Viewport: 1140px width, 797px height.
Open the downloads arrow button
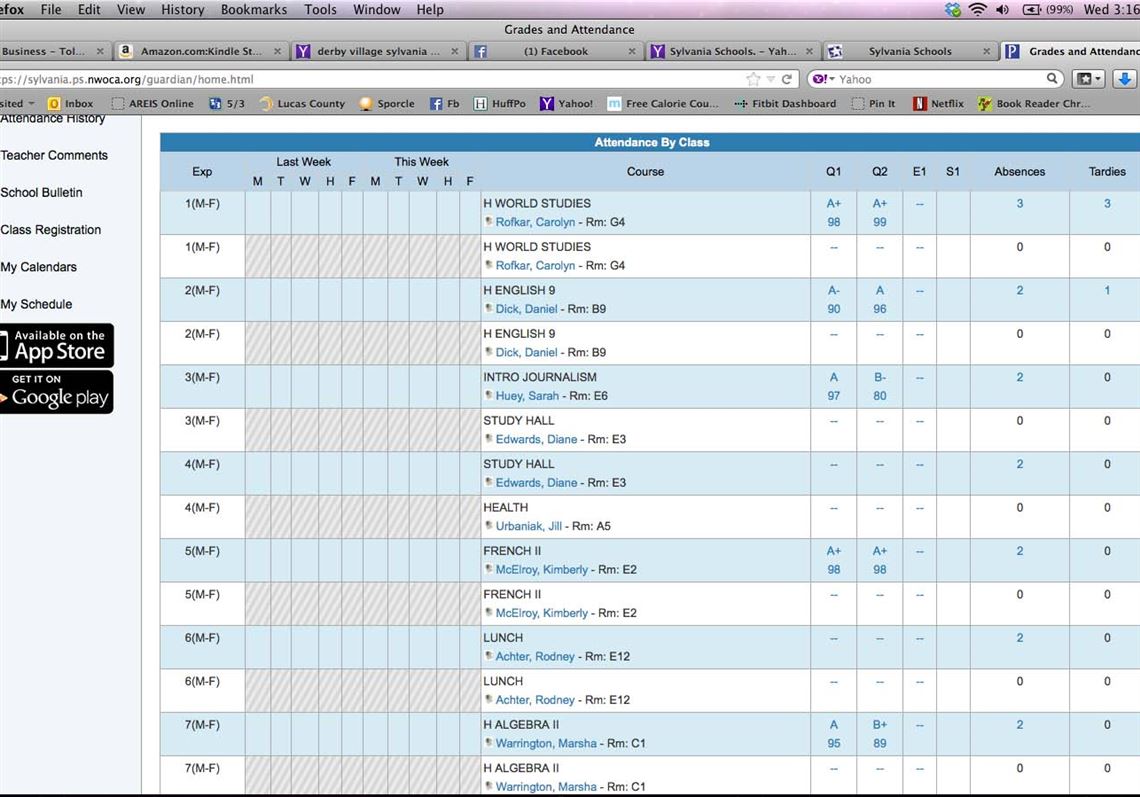(x=1125, y=79)
